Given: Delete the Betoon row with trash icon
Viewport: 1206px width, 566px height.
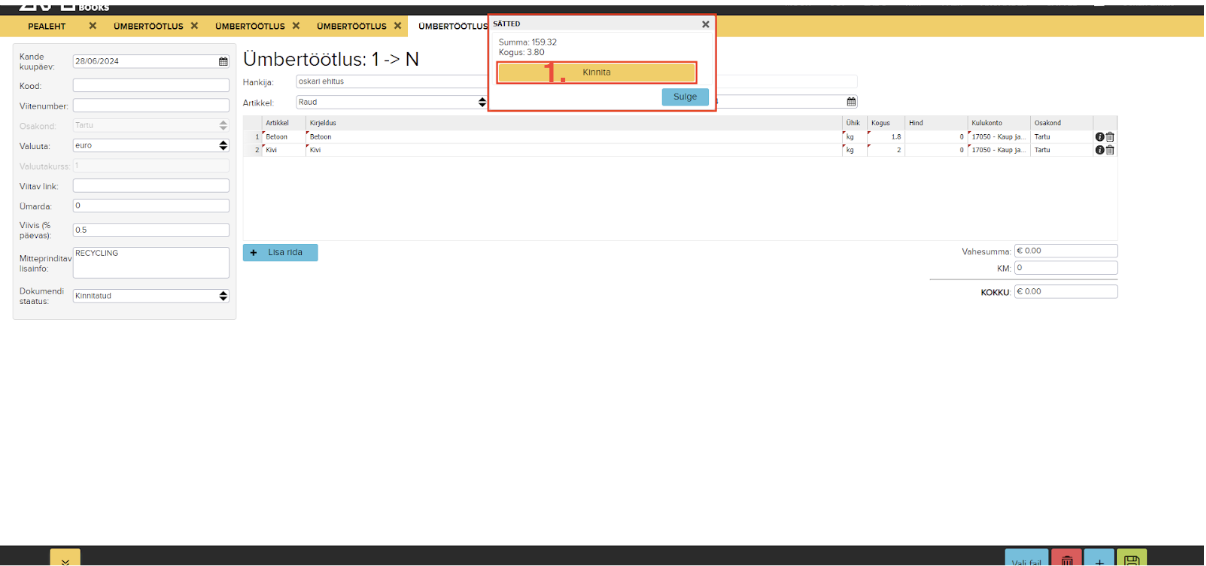Looking at the screenshot, I should pyautogui.click(x=1110, y=137).
